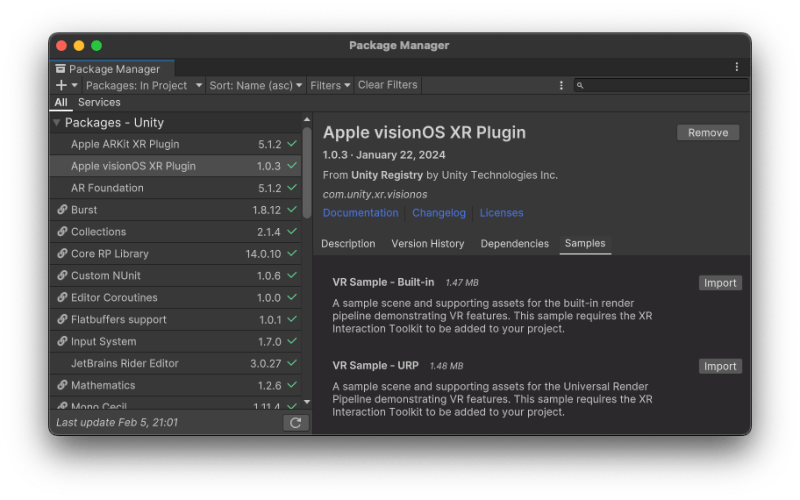Click checkmark icon for Burst 1.8.12
This screenshot has height=500, width=800.
292,210
